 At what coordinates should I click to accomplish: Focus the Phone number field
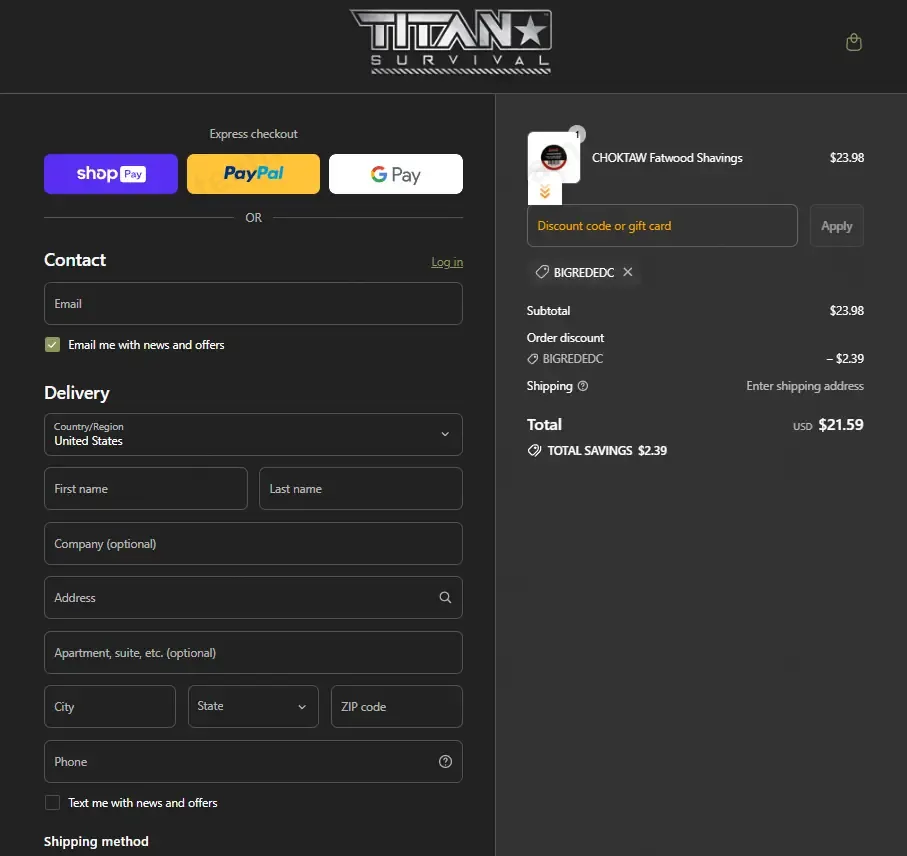click(x=253, y=762)
